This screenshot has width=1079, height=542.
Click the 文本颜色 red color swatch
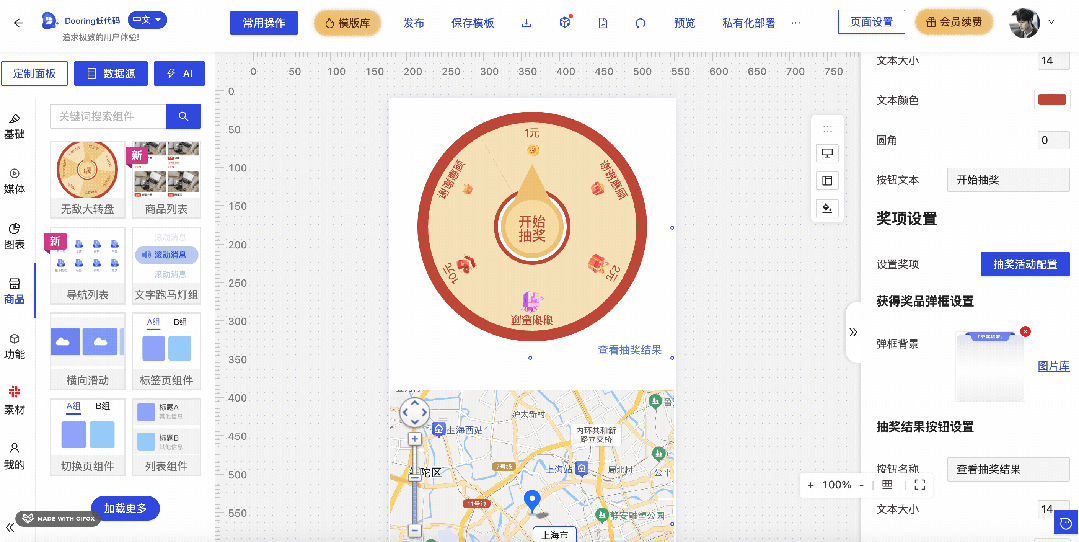pos(1051,100)
